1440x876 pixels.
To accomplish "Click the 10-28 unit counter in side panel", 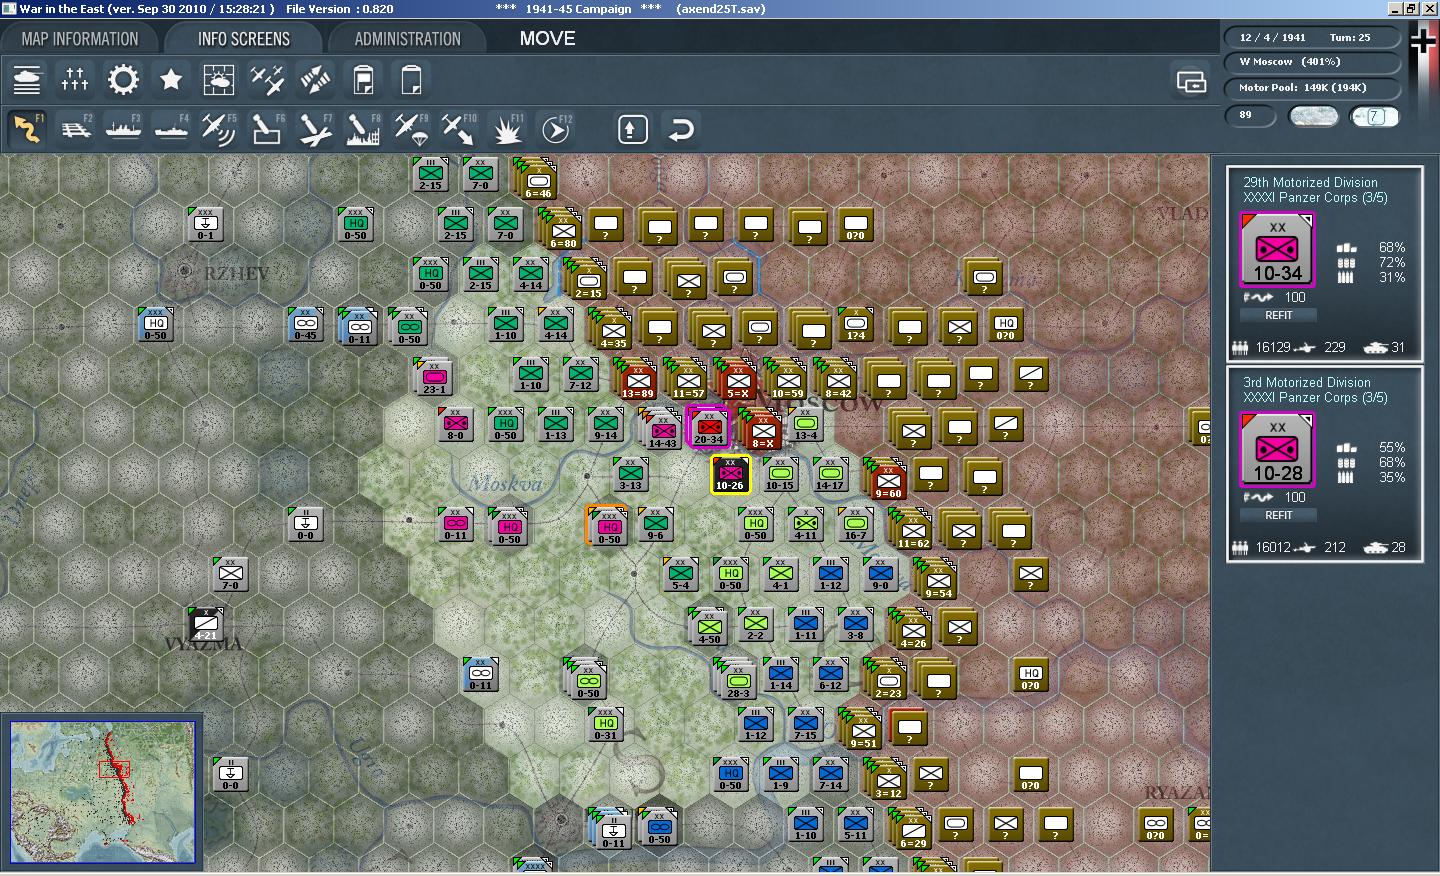I will (1277, 451).
